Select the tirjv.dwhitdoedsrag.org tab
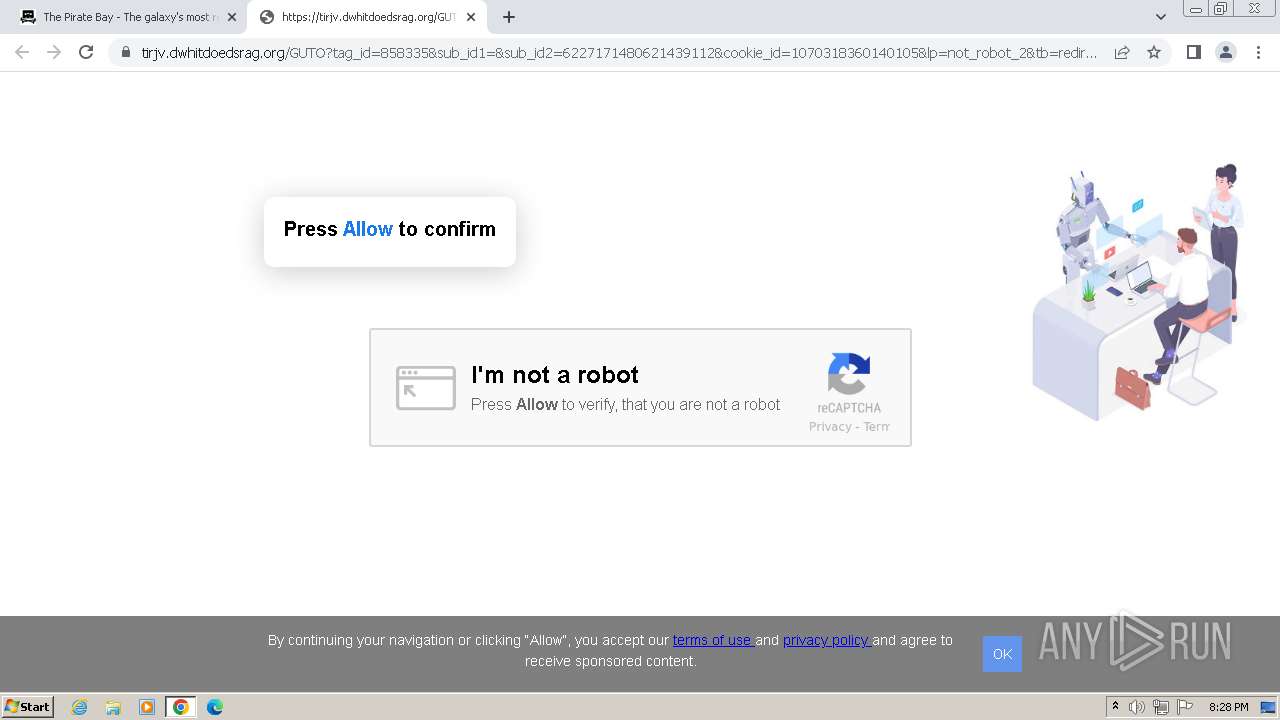 click(x=366, y=17)
